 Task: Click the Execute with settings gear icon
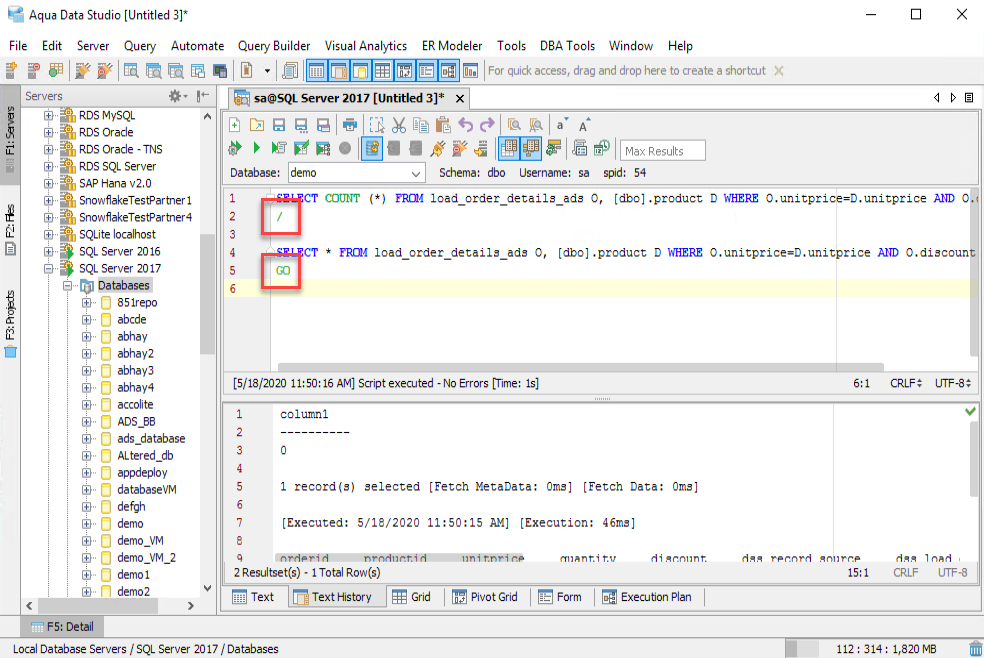pos(235,149)
